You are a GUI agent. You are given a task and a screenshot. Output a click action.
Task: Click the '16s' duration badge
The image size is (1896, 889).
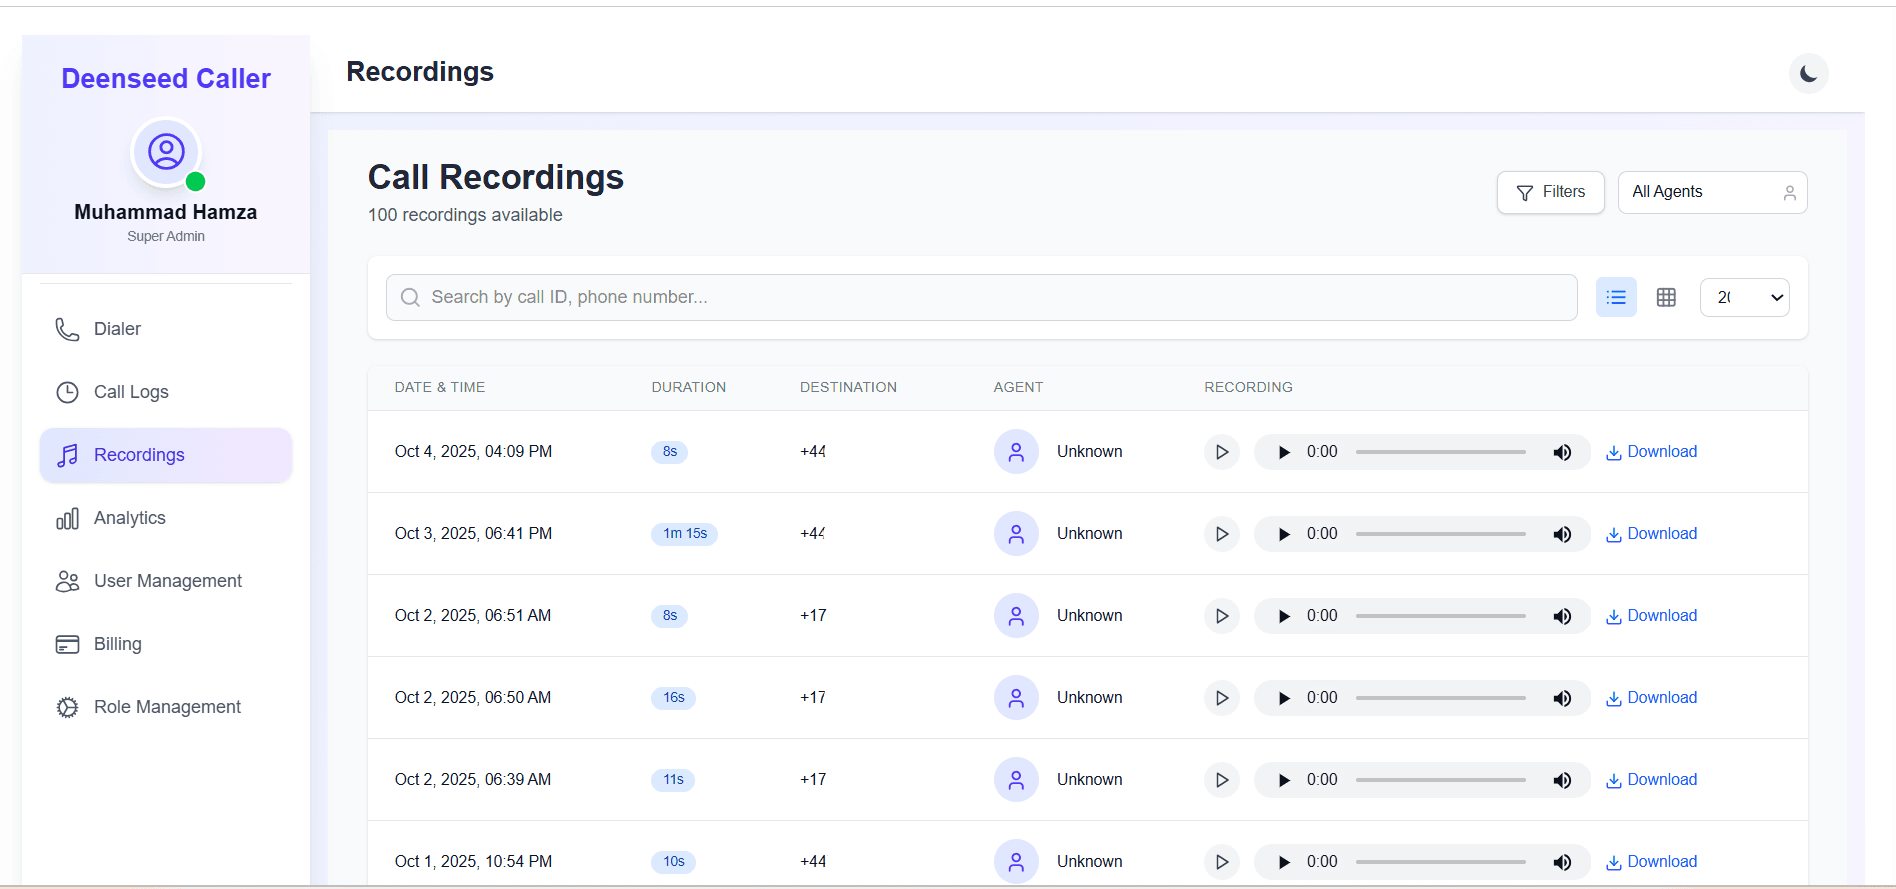click(x=674, y=698)
